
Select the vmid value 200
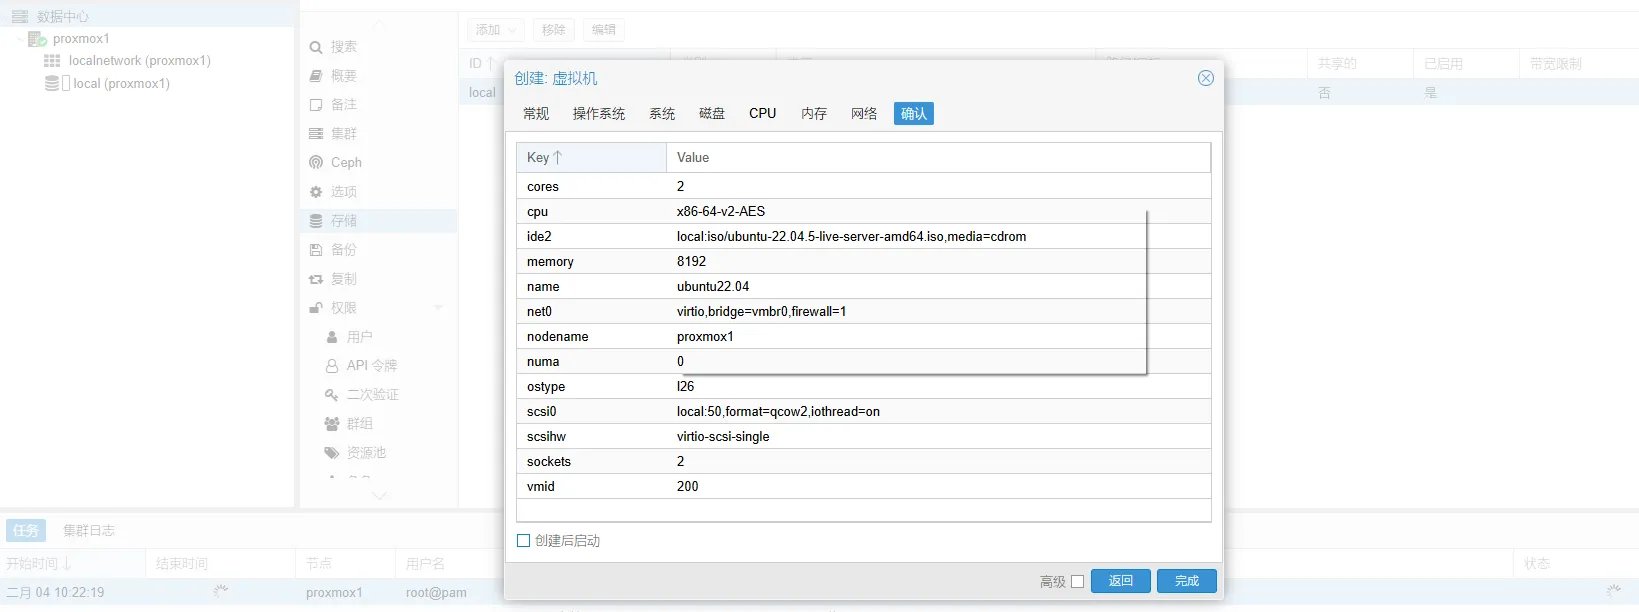[687, 487]
